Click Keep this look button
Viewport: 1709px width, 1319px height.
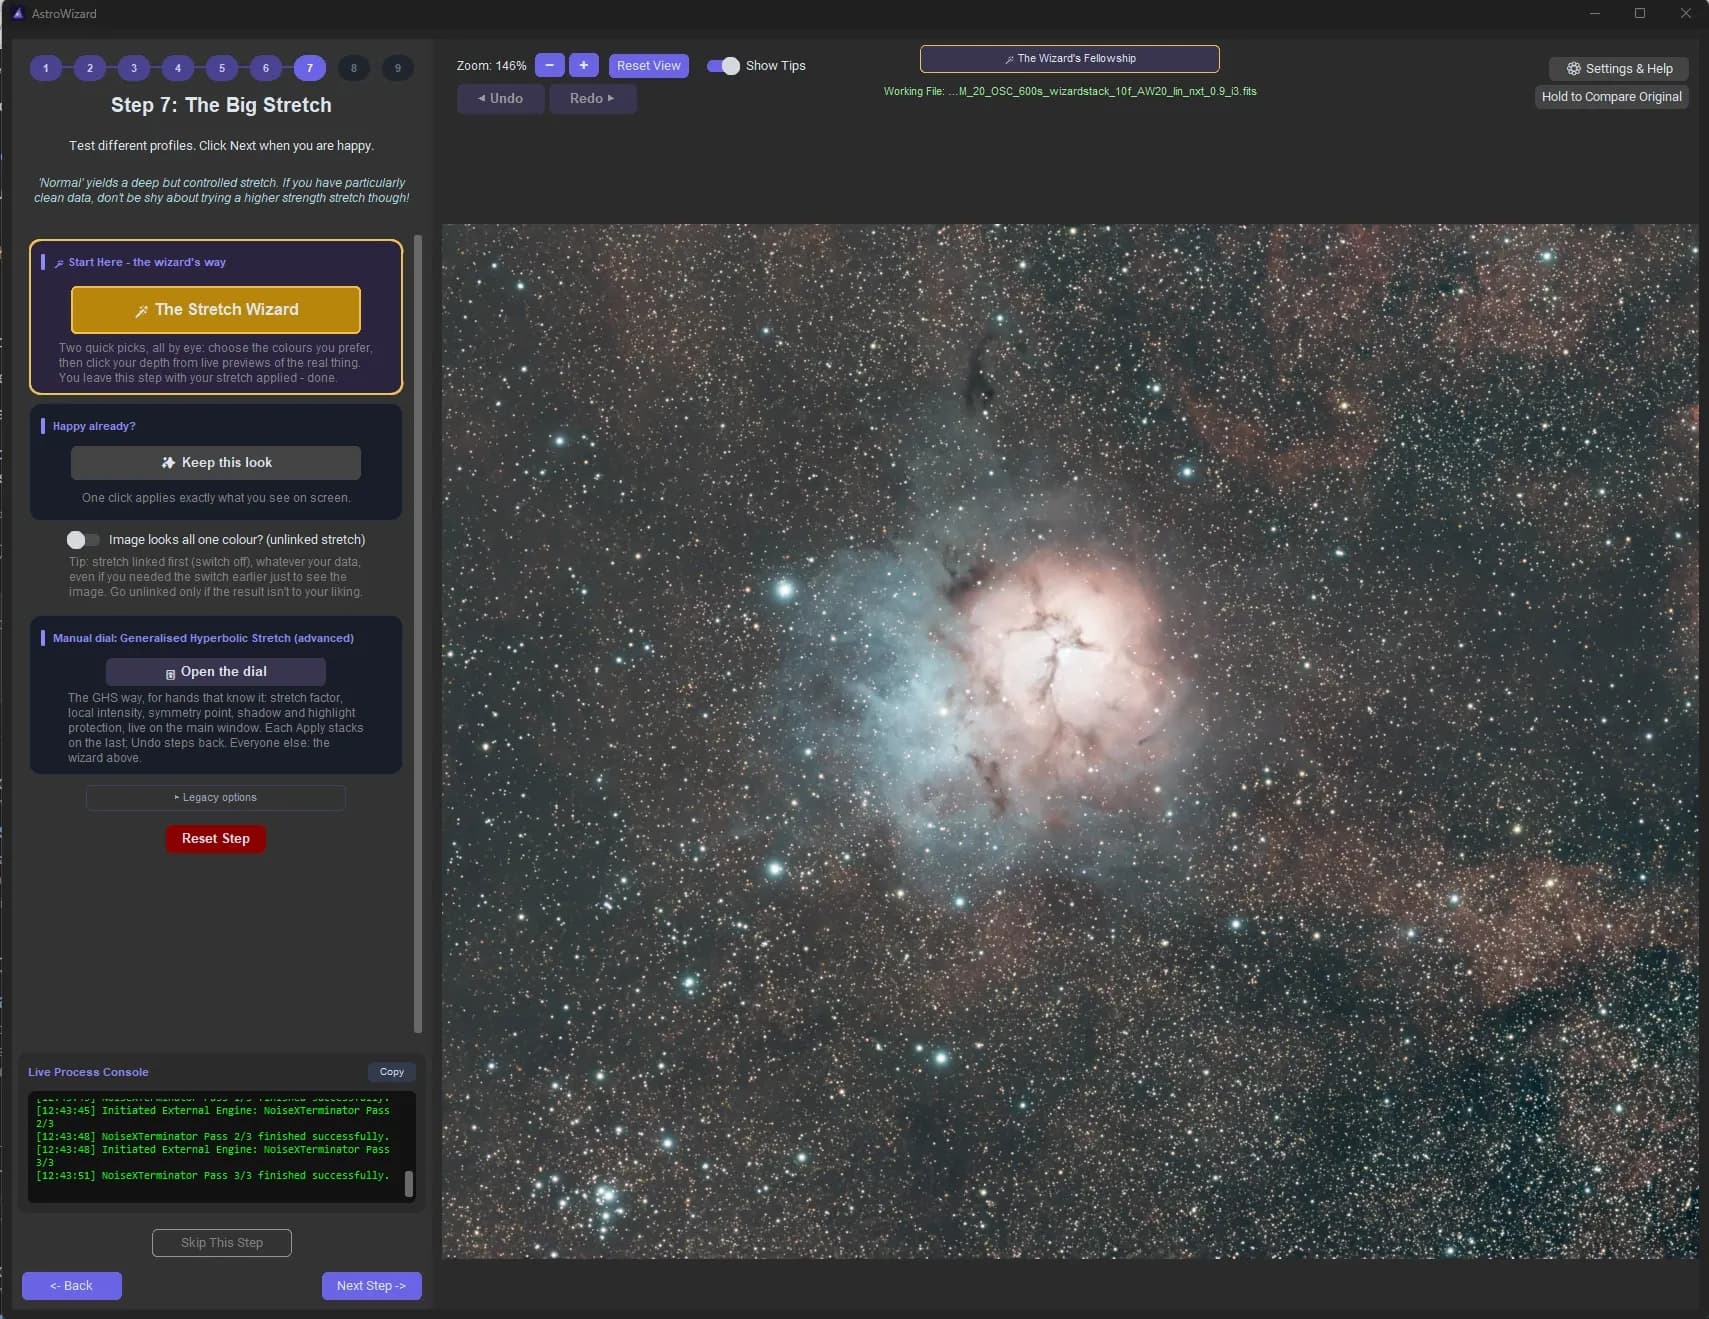point(216,462)
